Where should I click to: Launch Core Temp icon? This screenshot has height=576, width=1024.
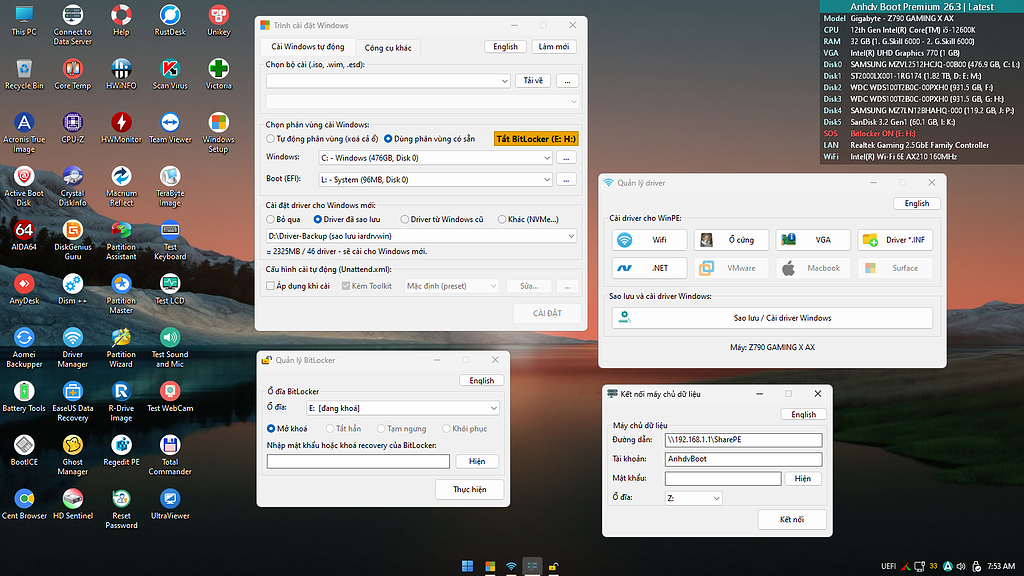point(72,74)
